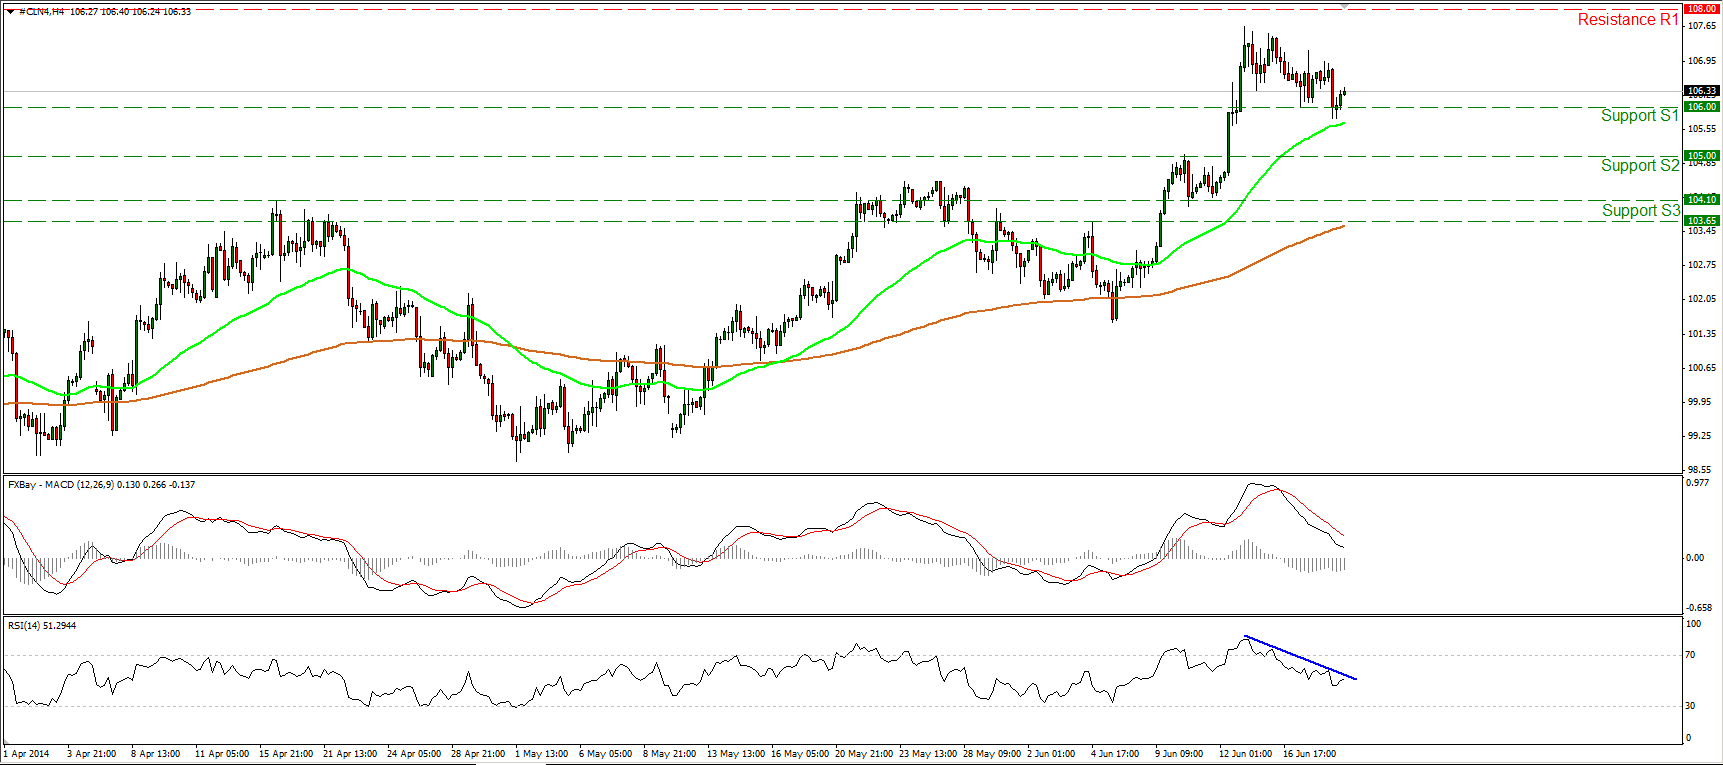
Task: Click the FXBay MACD (12,26,9) indicator label
Action: 100,485
